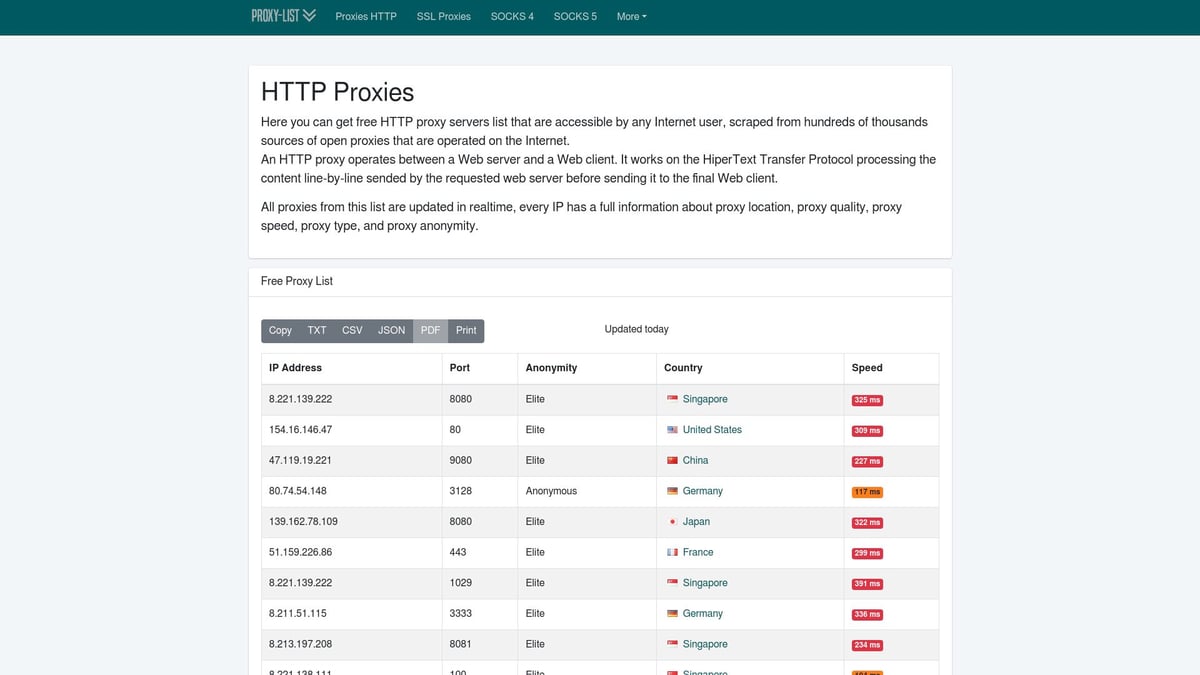Click Singapore flag in port 1029 row
Viewport: 1200px width, 675px height.
[x=672, y=583]
